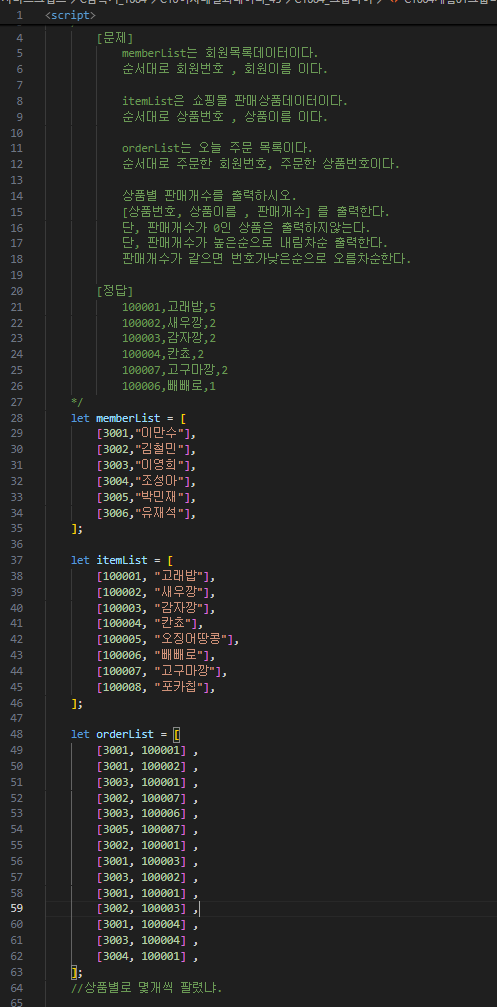Click the member entry [3001,"이만수"]
497x1007 pixels.
pyautogui.click(x=146, y=433)
